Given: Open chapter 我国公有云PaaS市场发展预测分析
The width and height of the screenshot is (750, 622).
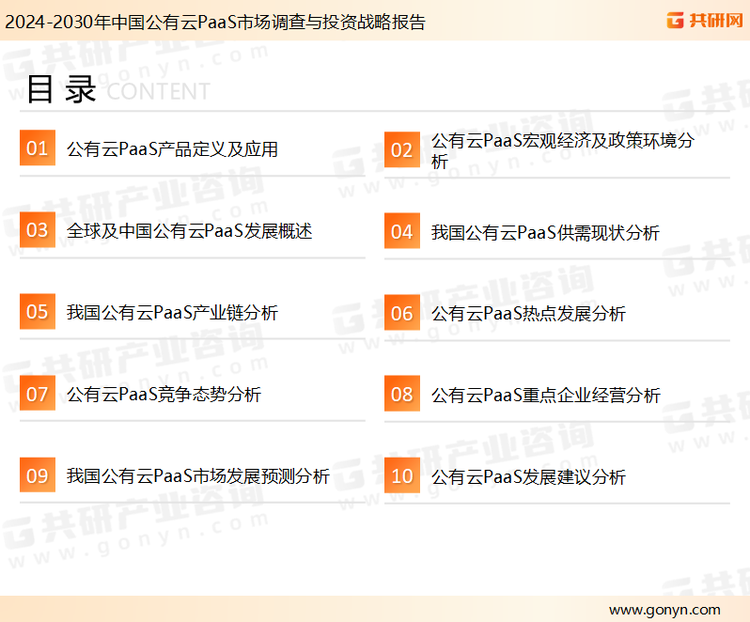Looking at the screenshot, I should tap(198, 476).
